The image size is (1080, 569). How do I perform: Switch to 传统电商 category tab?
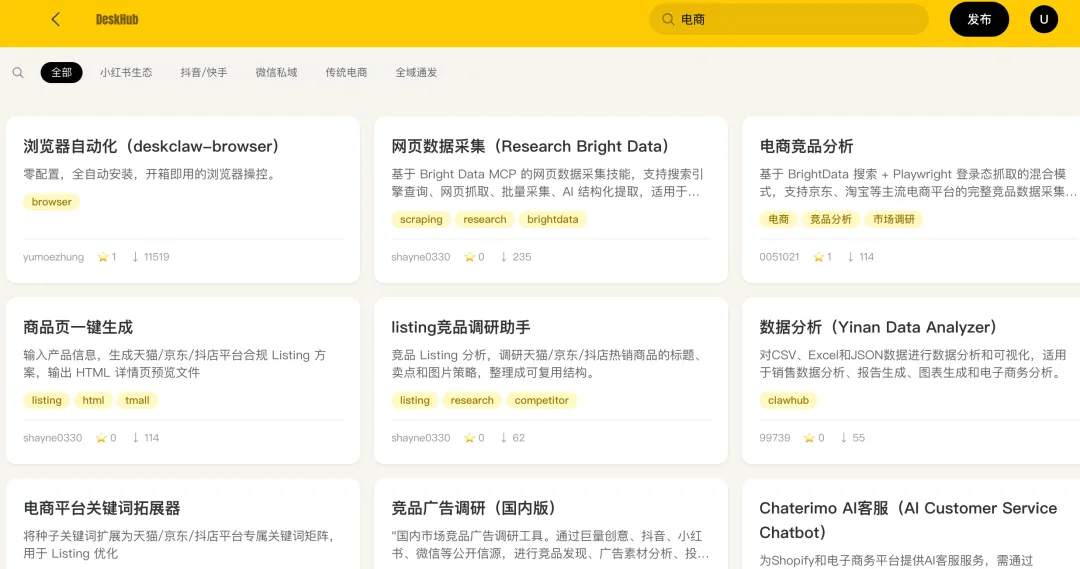tap(346, 72)
